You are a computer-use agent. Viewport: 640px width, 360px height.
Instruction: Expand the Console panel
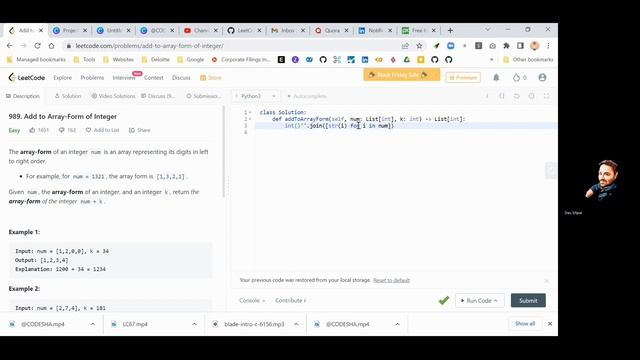[x=252, y=300]
